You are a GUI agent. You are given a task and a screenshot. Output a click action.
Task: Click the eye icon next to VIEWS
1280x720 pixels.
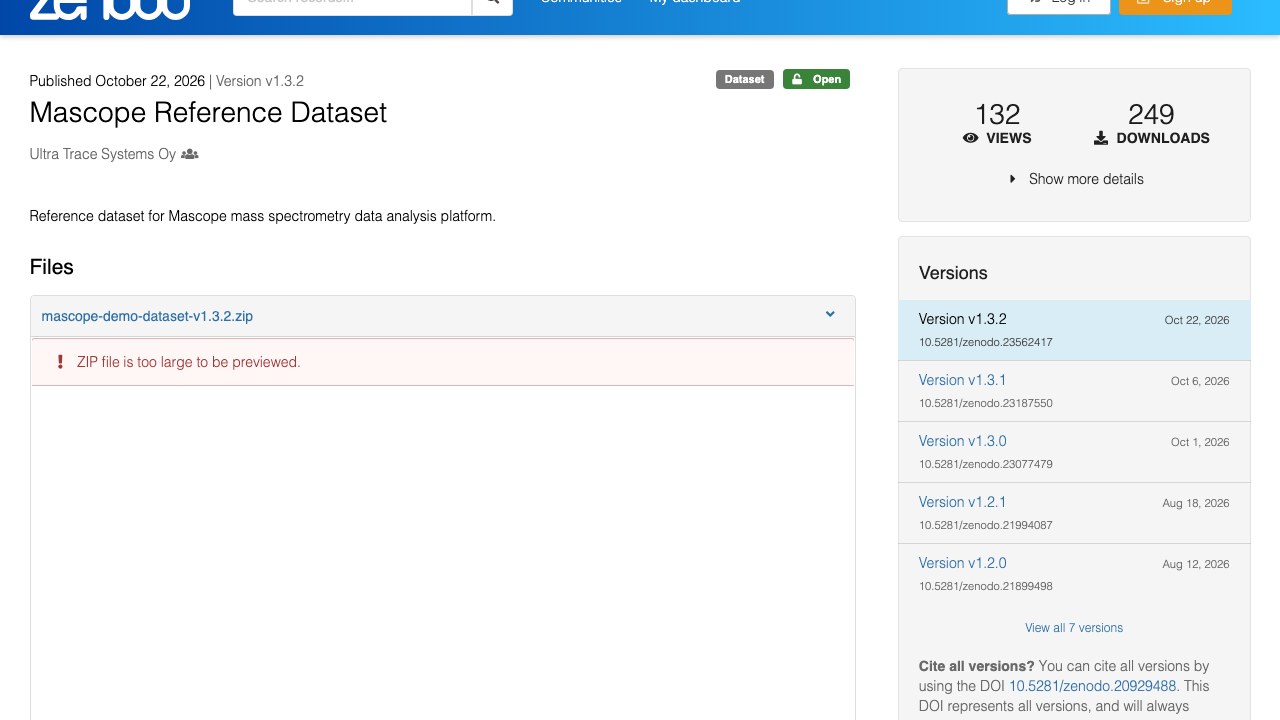(970, 138)
